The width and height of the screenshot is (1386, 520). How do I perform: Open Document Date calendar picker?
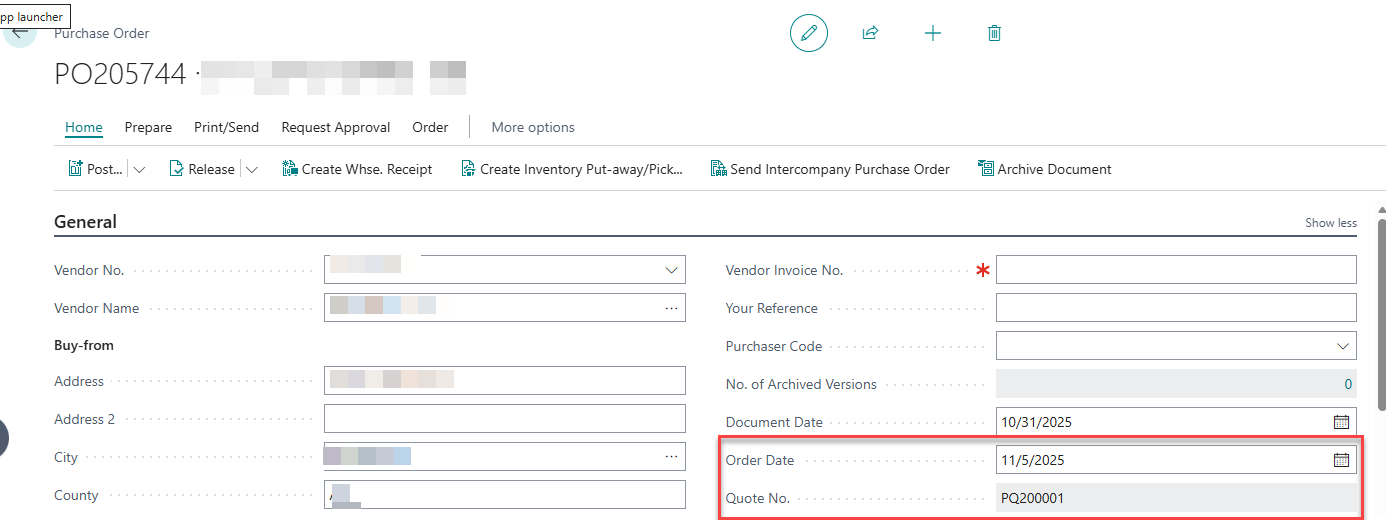tap(1341, 422)
